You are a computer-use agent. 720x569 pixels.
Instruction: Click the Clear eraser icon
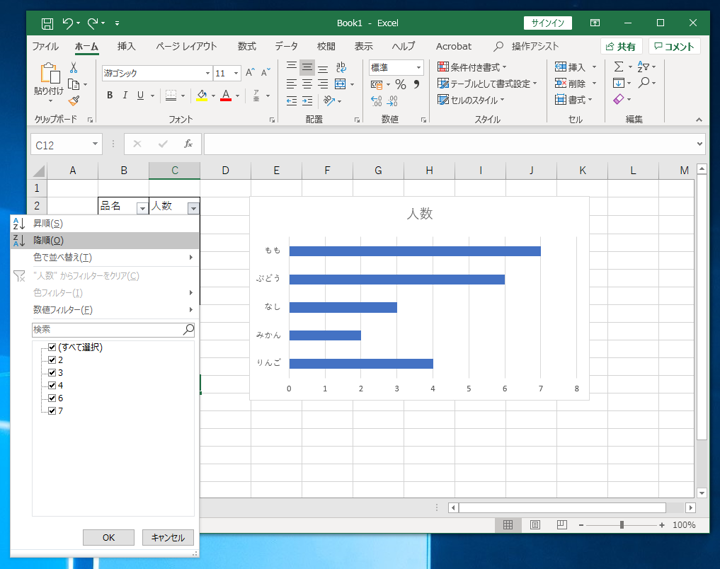(x=619, y=99)
